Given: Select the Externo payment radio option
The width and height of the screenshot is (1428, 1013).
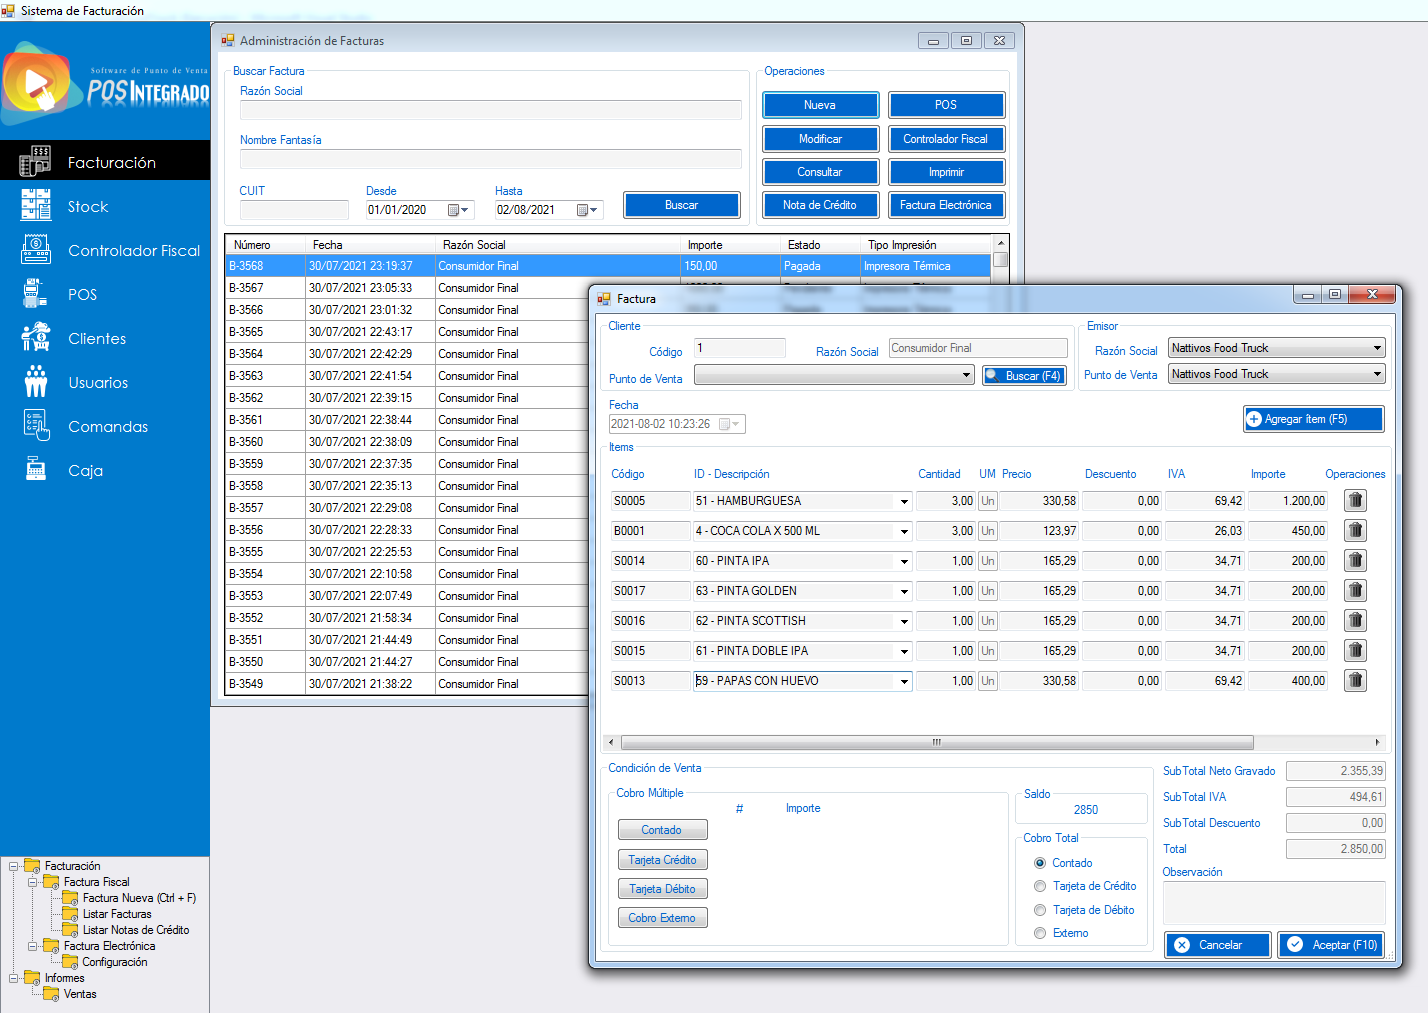Looking at the screenshot, I should tap(1040, 933).
